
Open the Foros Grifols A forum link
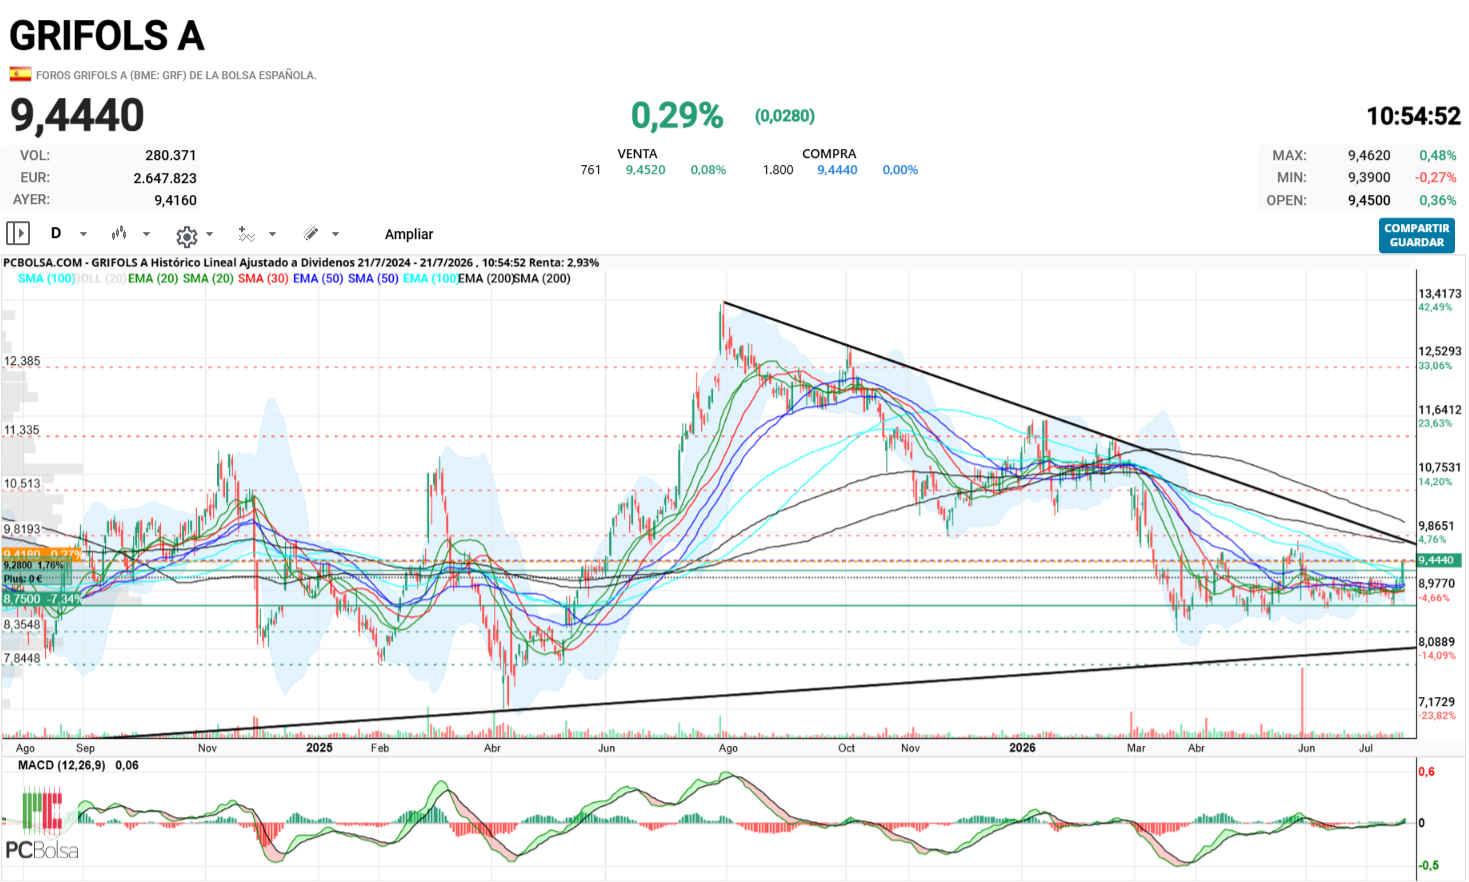point(176,75)
